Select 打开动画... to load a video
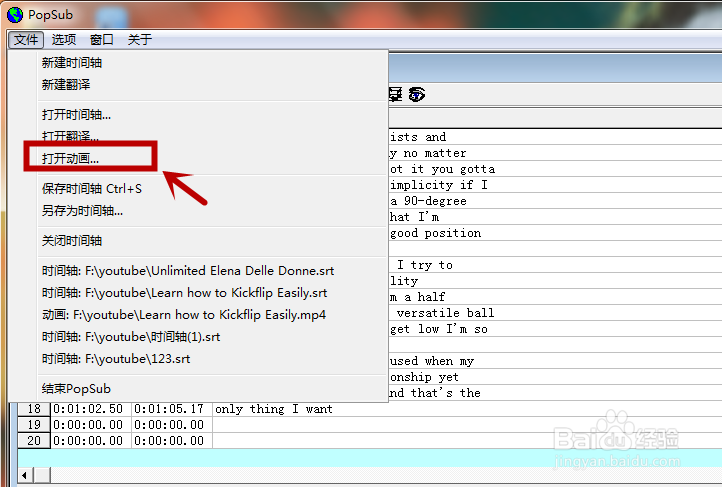722x487 pixels. (x=70, y=159)
